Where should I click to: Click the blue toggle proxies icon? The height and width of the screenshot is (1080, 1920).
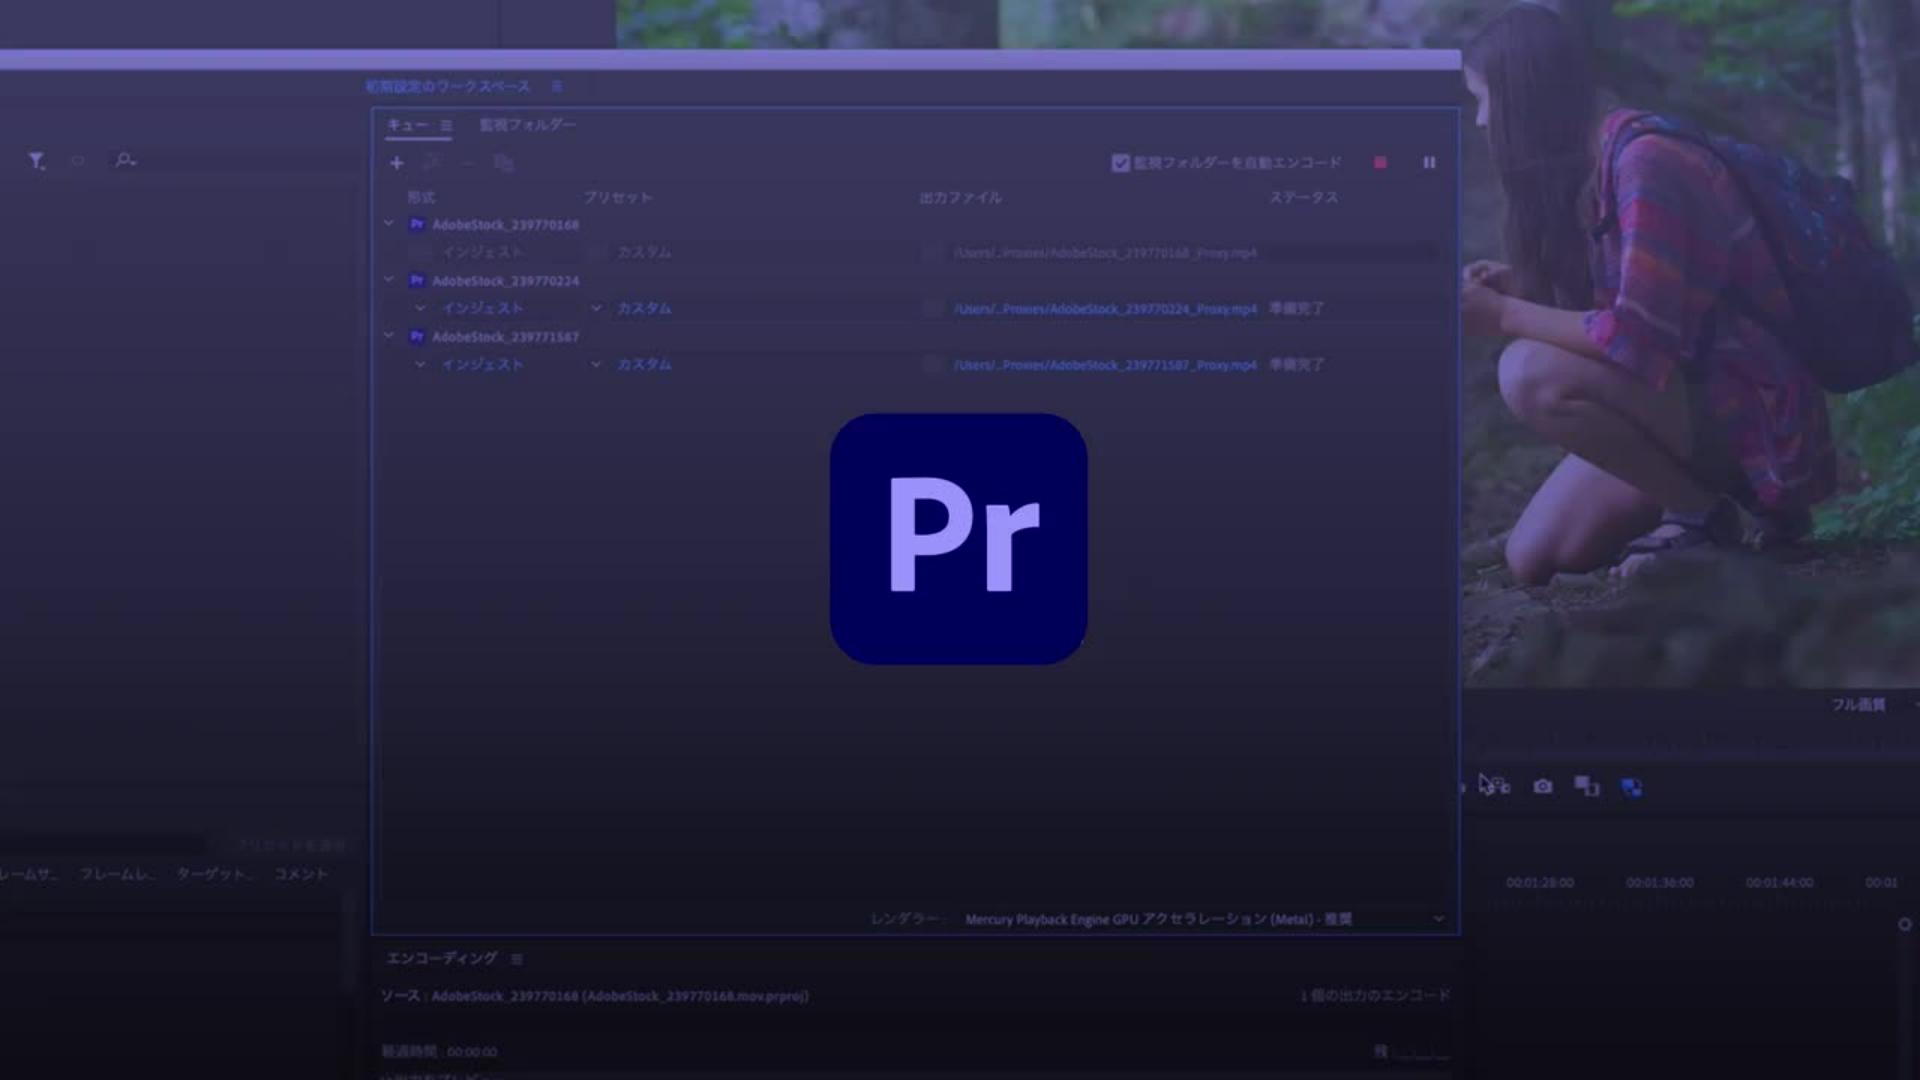(x=1631, y=788)
